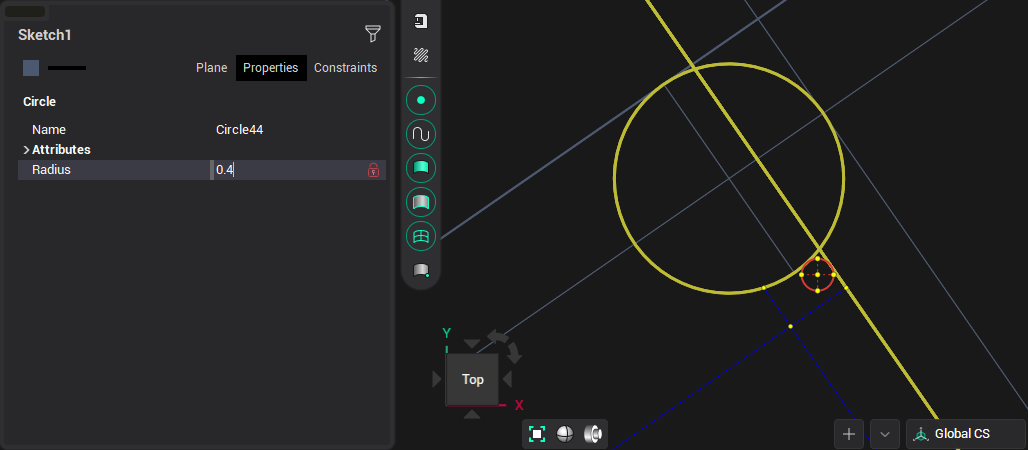Screen dimensions: 1028x450
Task: Select the curve selection filter icon
Action: [421, 134]
